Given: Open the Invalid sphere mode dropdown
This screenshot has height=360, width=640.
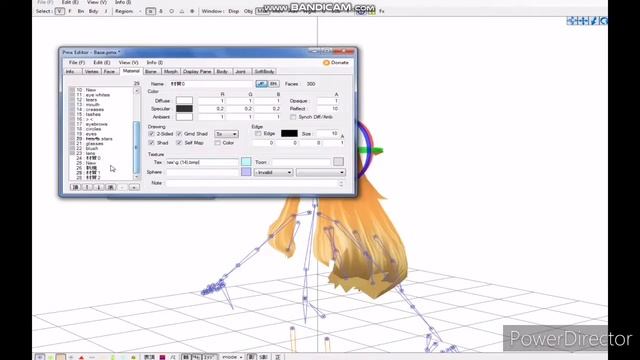Looking at the screenshot, I should [x=273, y=172].
